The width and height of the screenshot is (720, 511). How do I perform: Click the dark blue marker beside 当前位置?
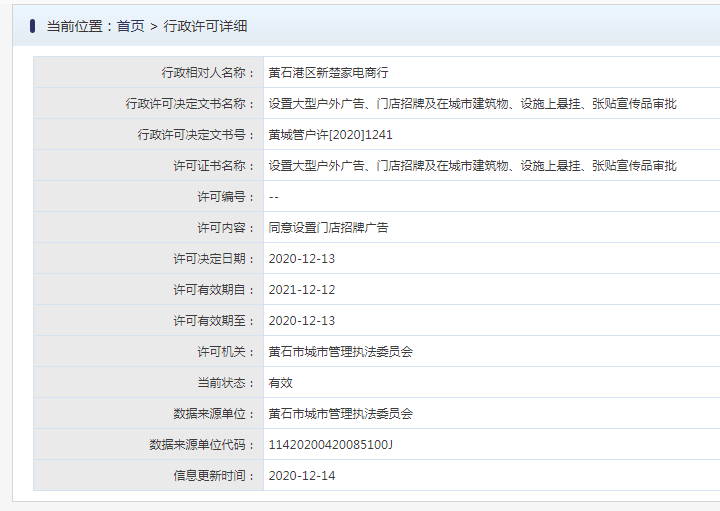click(x=32, y=26)
